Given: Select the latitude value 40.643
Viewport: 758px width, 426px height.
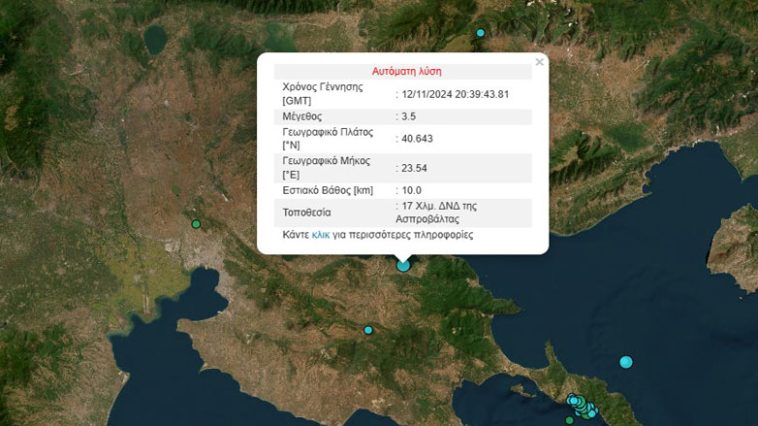Looking at the screenshot, I should coord(418,138).
